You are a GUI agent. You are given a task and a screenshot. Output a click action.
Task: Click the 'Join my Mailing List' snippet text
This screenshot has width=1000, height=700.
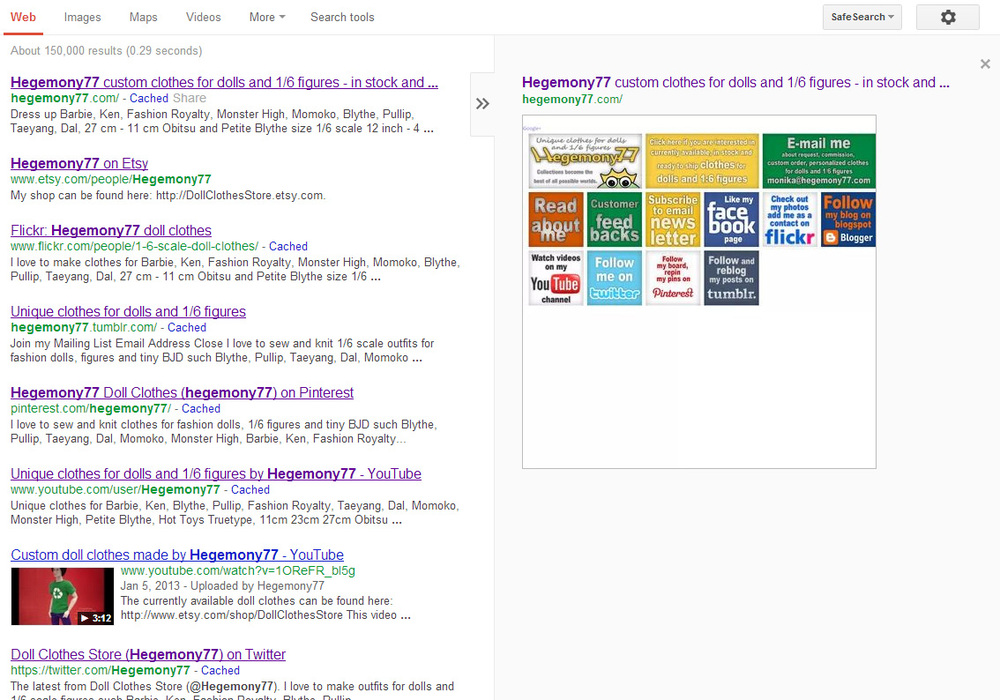[223, 351]
